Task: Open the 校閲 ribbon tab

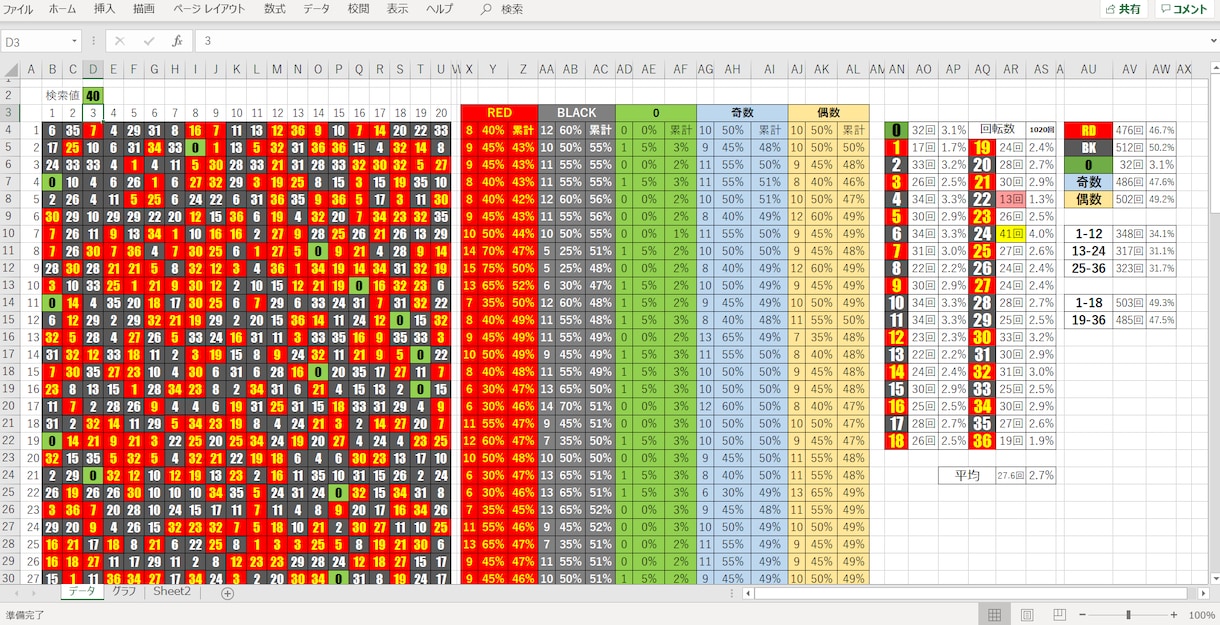Action: 358,9
